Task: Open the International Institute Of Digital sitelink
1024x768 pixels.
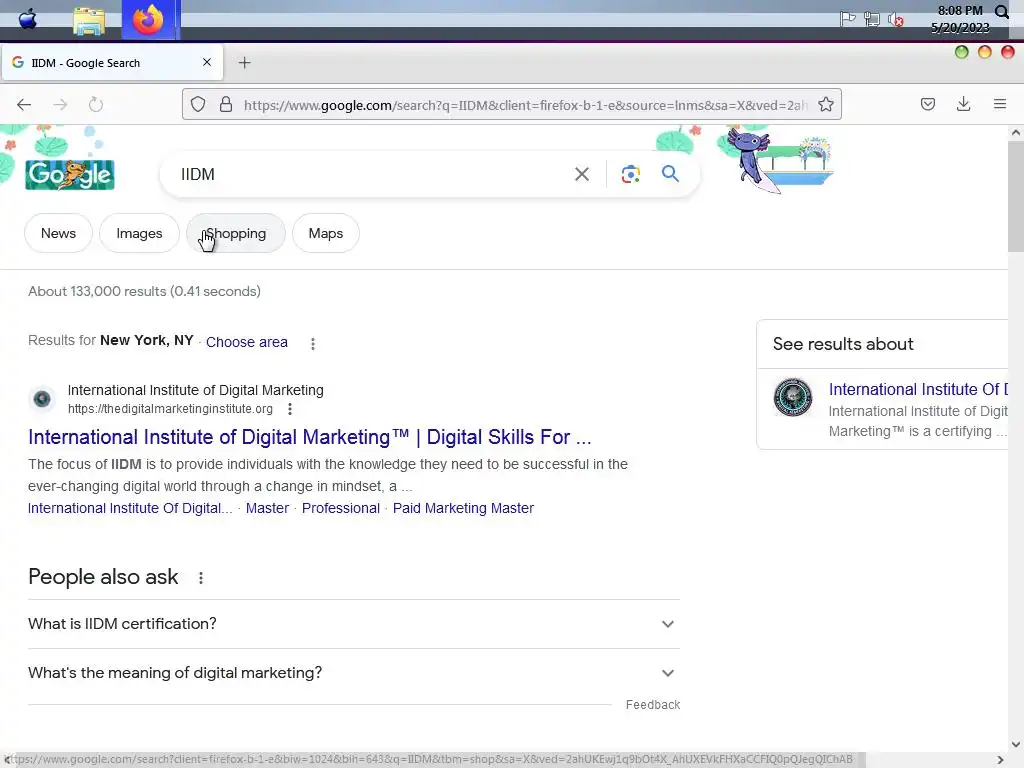Action: (x=130, y=508)
